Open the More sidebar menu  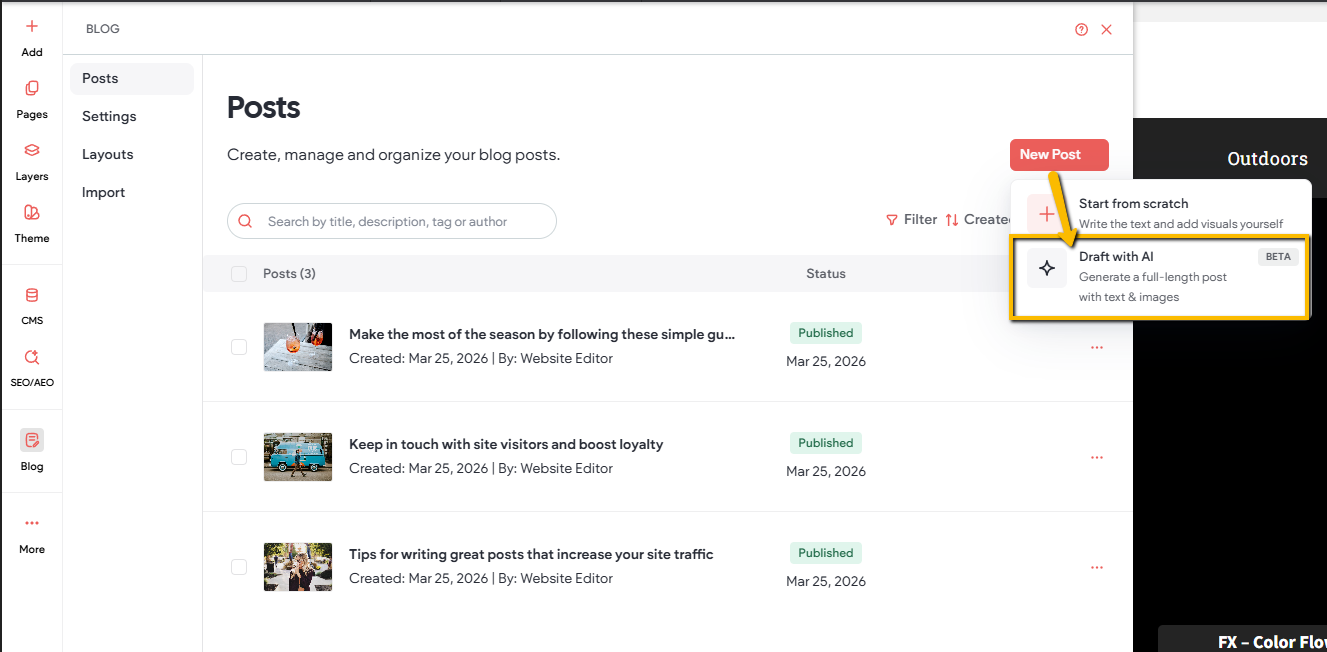coord(32,524)
